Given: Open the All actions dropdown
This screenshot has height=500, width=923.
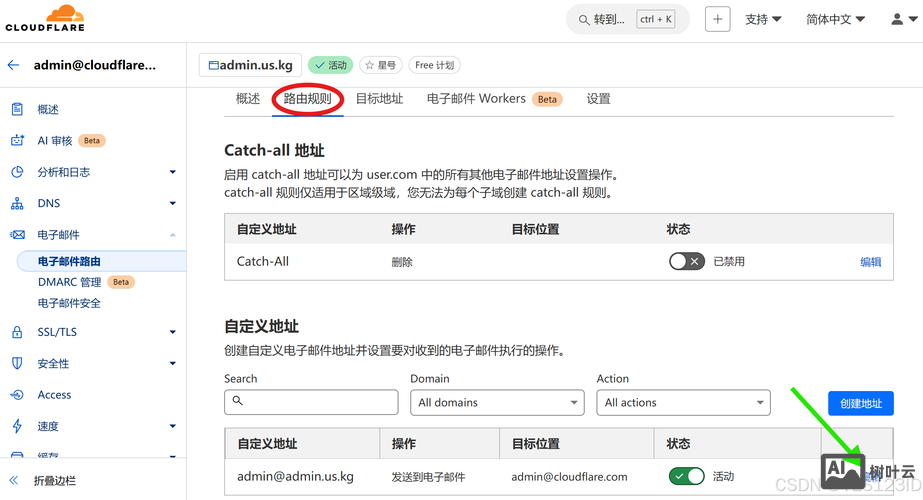Looking at the screenshot, I should point(684,403).
